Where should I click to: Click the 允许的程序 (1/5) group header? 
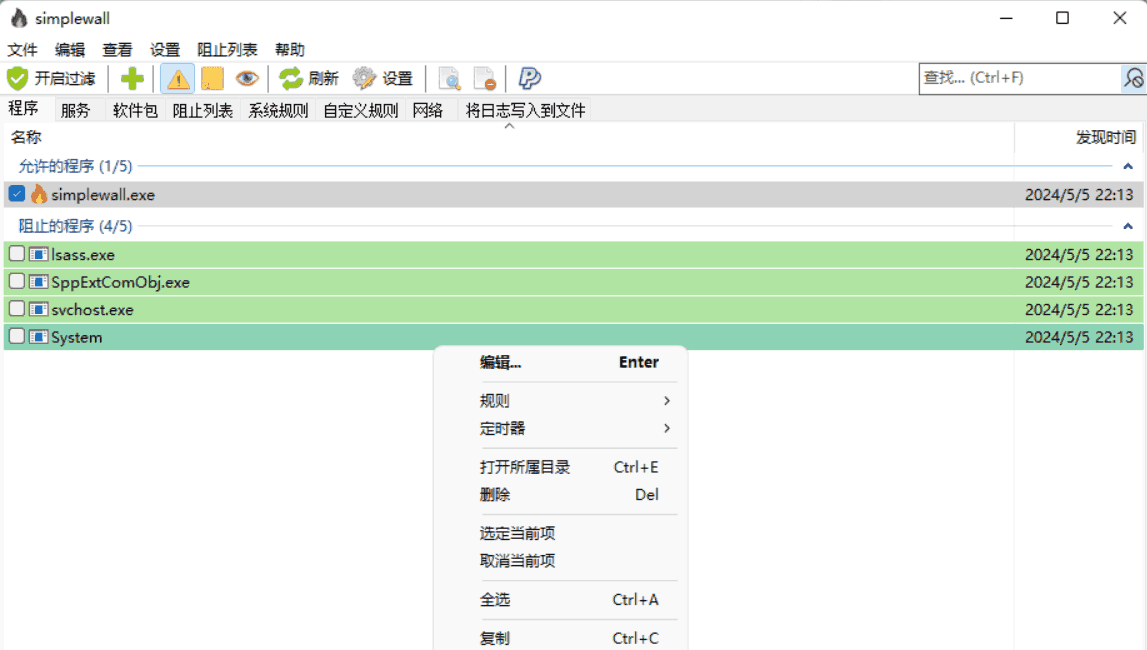click(75, 167)
